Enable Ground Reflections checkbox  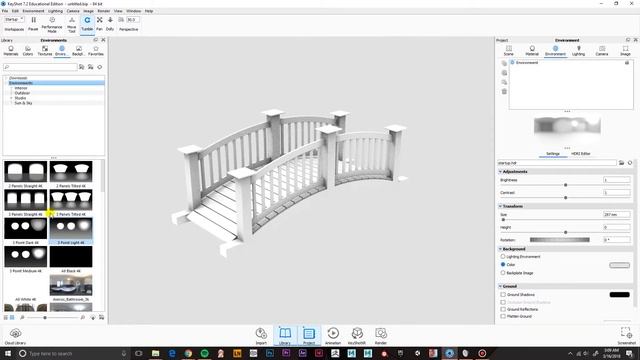(503, 309)
